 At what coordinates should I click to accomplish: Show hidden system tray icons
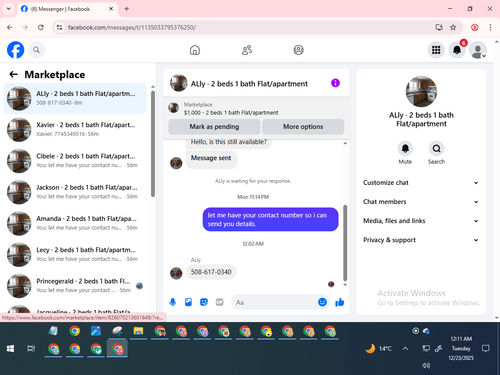[x=405, y=349]
